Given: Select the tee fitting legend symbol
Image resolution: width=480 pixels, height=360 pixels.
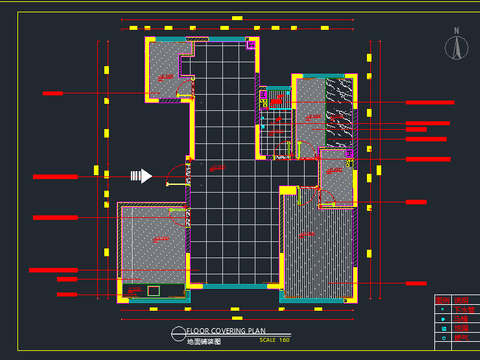Looking at the screenshot, I should [x=443, y=319].
